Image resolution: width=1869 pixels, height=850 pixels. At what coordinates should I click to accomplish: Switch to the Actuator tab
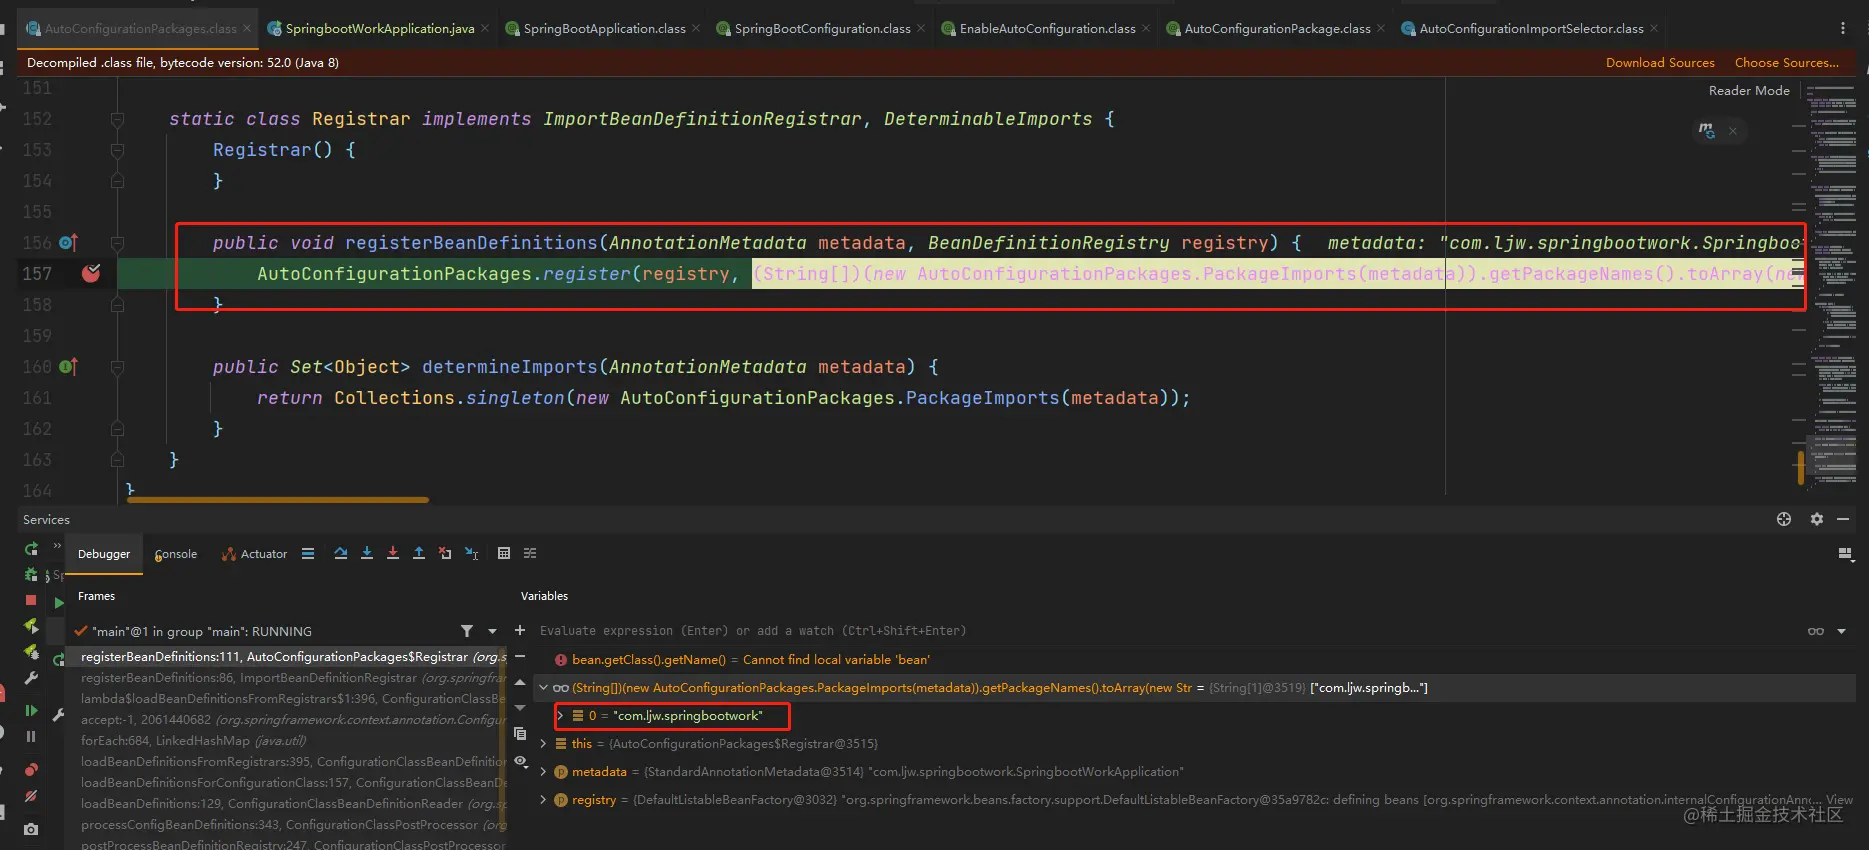tap(255, 554)
